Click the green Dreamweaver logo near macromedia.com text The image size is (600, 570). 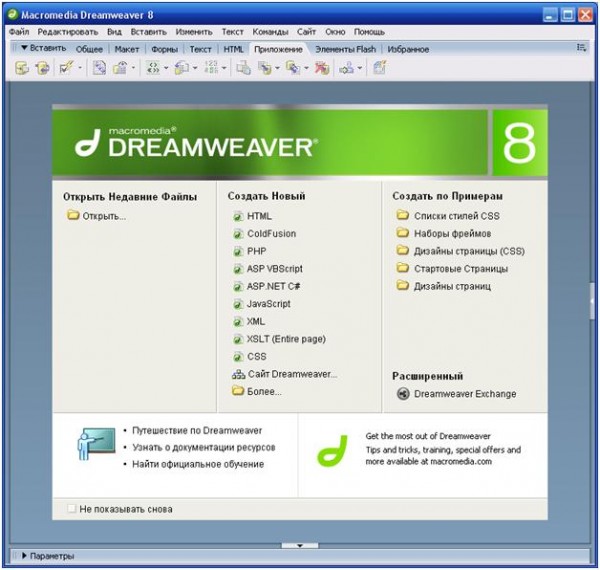point(333,451)
